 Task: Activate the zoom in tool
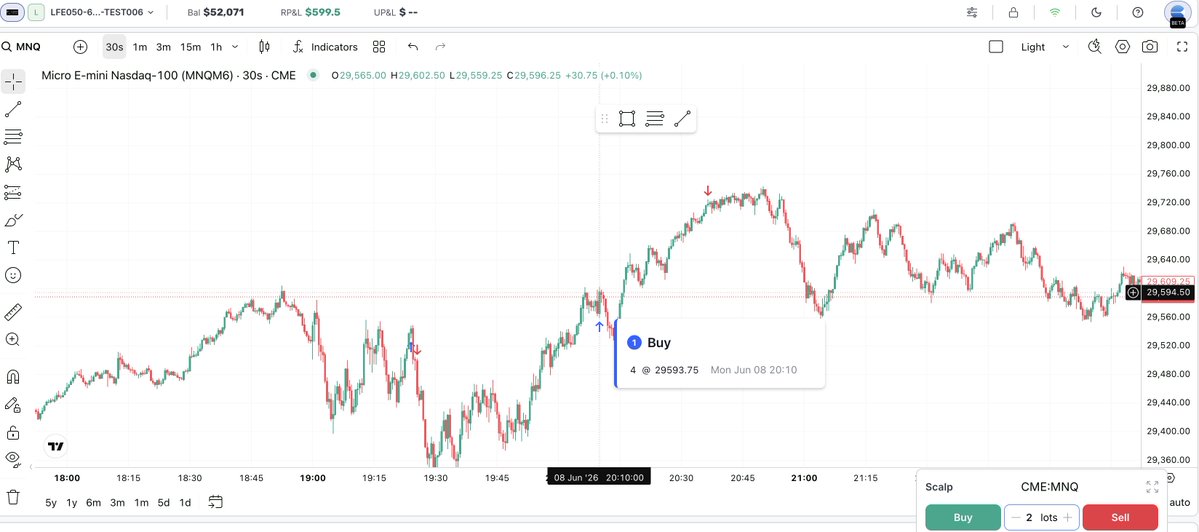pos(13,339)
